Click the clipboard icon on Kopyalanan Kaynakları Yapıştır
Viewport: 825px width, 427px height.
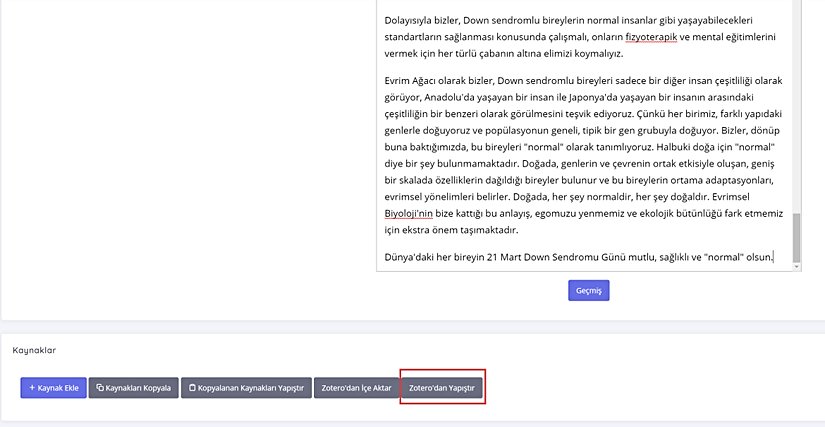tap(192, 388)
